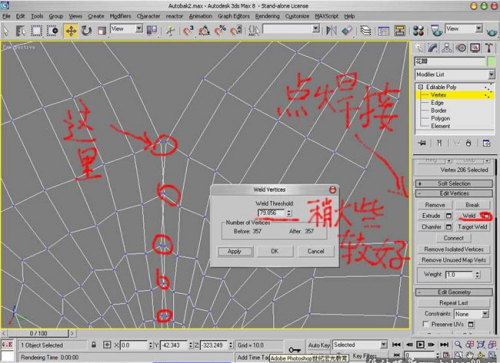
Task: Open the Material Editor icon
Action: tap(418, 31)
